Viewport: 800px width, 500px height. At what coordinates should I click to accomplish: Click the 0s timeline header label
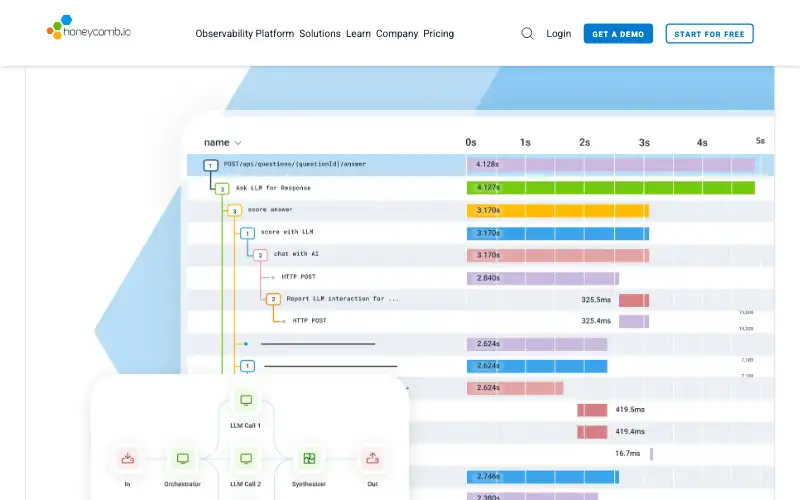(x=471, y=143)
